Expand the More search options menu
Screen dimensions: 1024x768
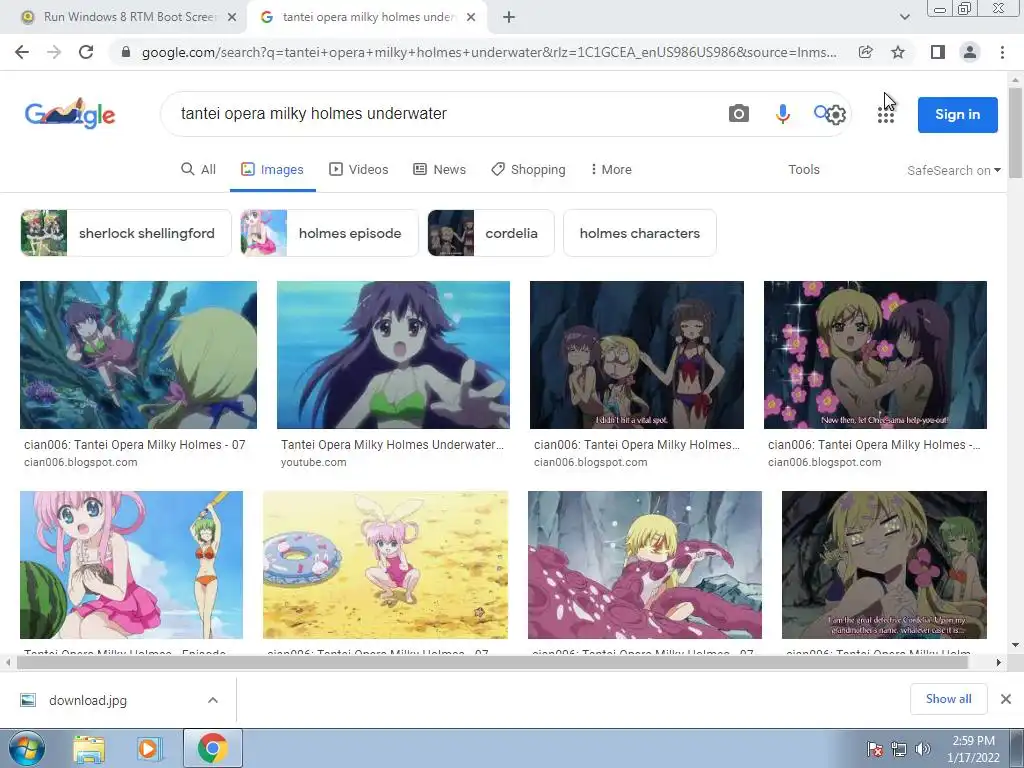611,169
